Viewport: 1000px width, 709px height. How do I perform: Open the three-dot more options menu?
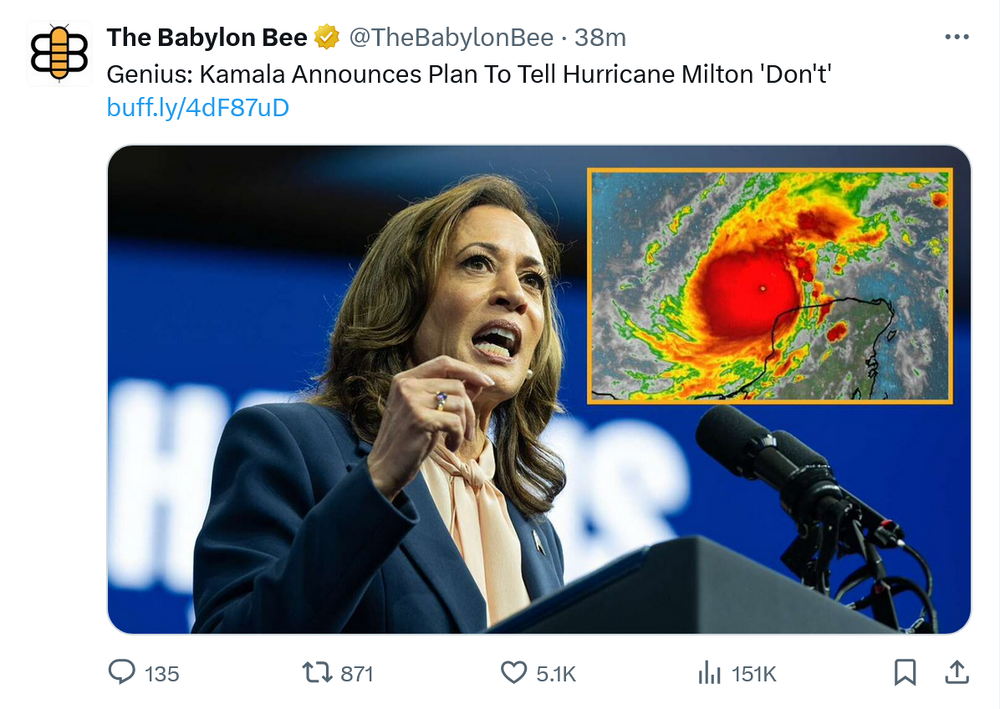(956, 37)
